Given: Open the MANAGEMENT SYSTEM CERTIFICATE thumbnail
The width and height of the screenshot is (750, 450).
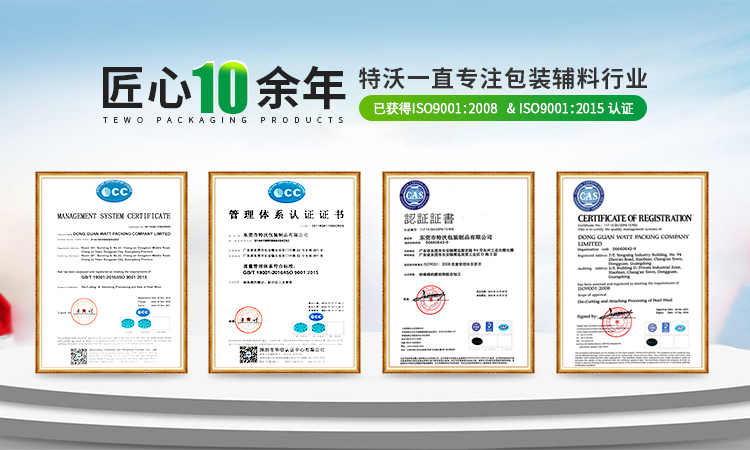Looking at the screenshot, I should (x=111, y=272).
